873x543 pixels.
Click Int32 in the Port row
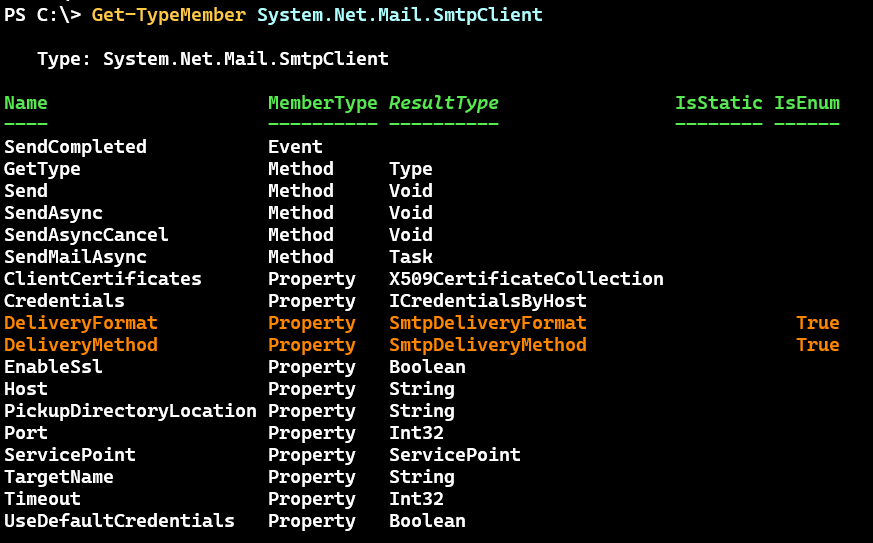(x=416, y=433)
